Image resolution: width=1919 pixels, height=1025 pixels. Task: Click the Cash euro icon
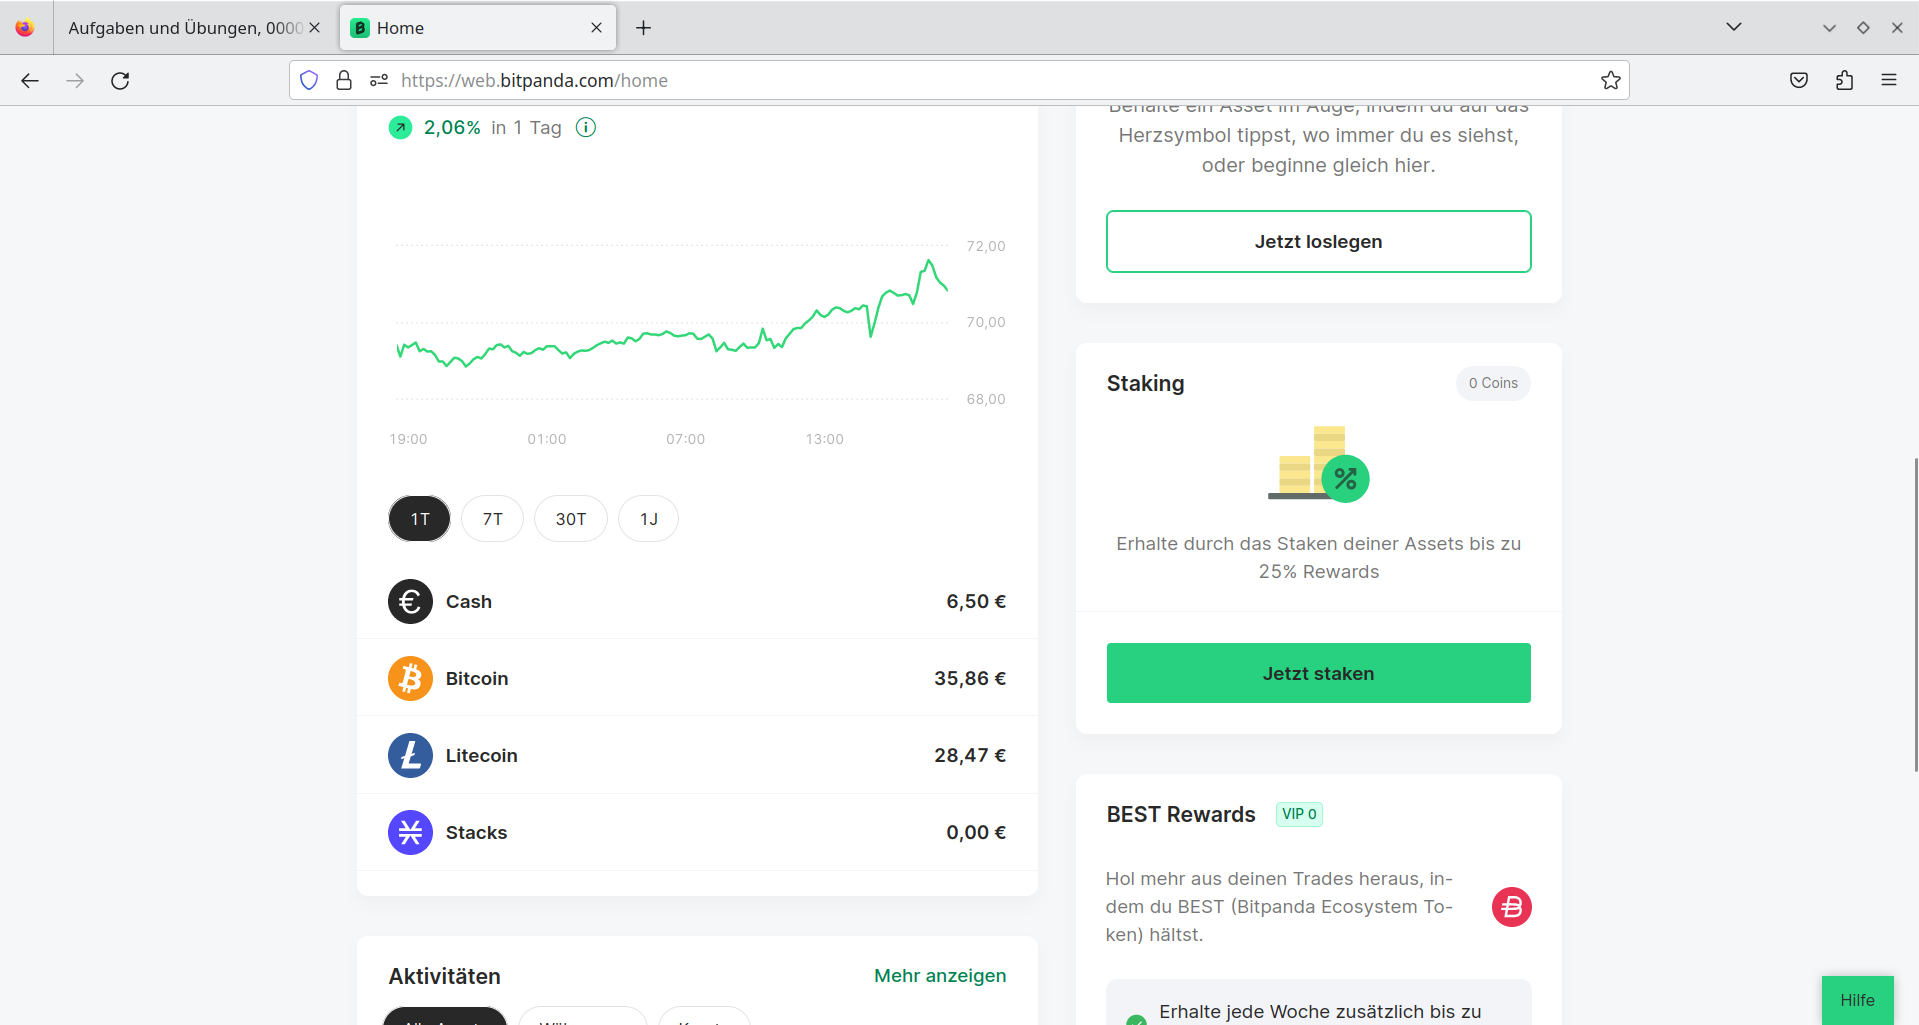click(x=410, y=602)
